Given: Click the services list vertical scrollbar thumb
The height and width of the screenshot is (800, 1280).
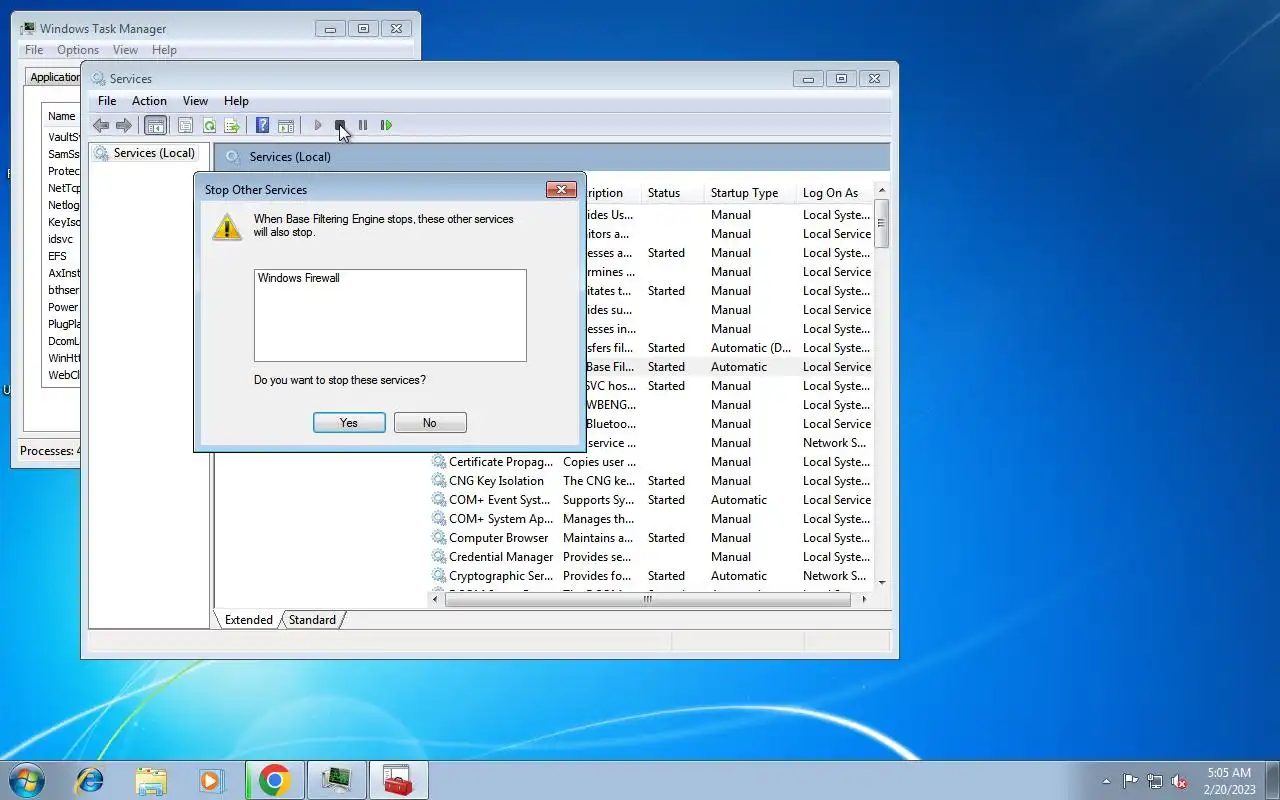Looking at the screenshot, I should point(882,223).
